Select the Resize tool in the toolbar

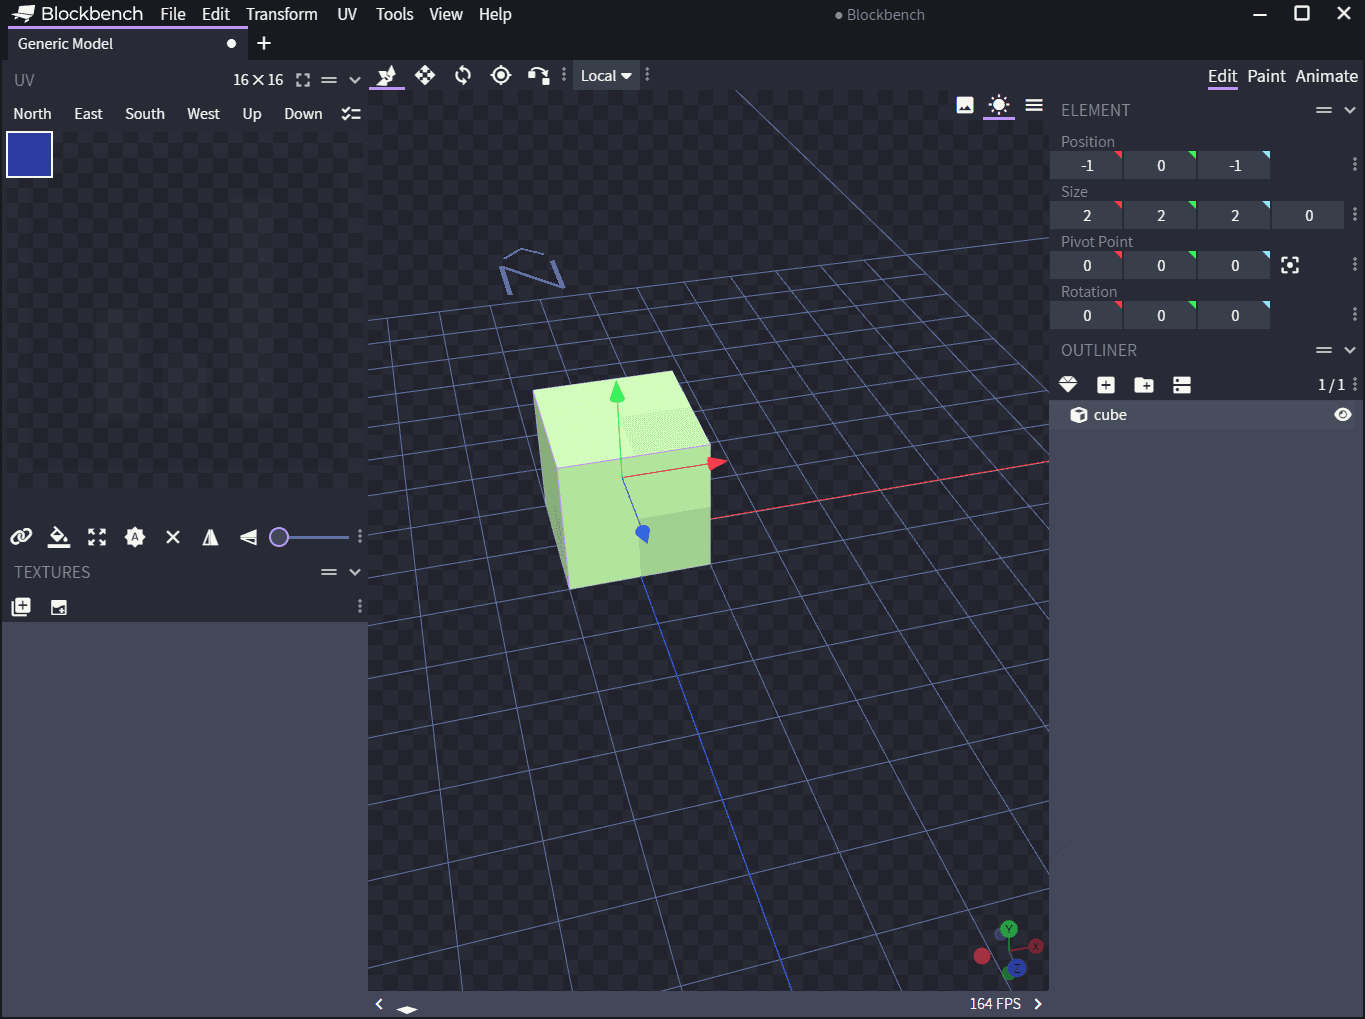[x=425, y=75]
